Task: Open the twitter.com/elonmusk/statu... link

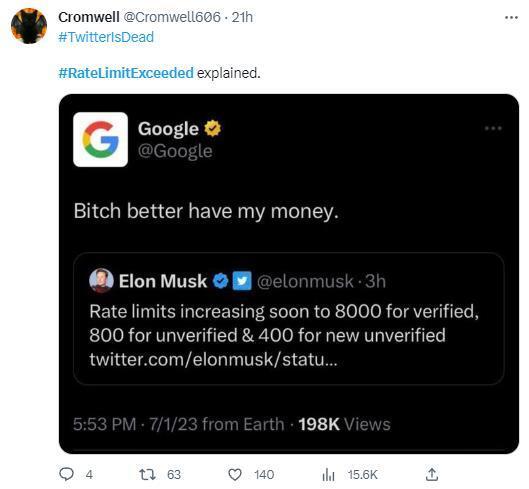Action: (x=213, y=359)
